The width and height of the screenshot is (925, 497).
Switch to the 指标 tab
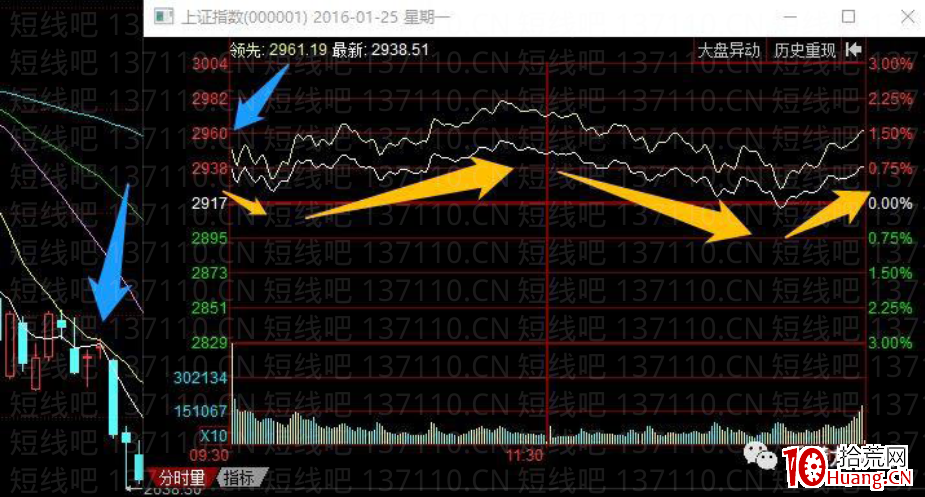click(242, 478)
